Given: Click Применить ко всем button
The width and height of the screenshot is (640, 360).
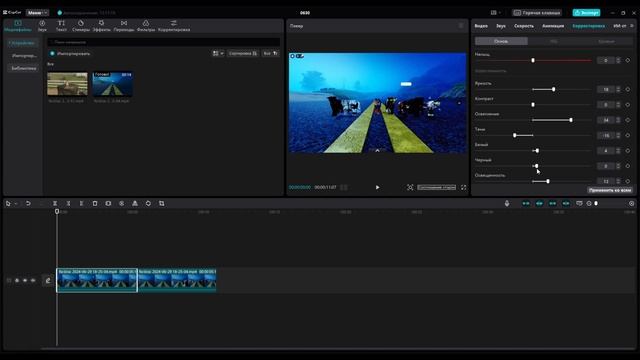Looking at the screenshot, I should pos(610,190).
